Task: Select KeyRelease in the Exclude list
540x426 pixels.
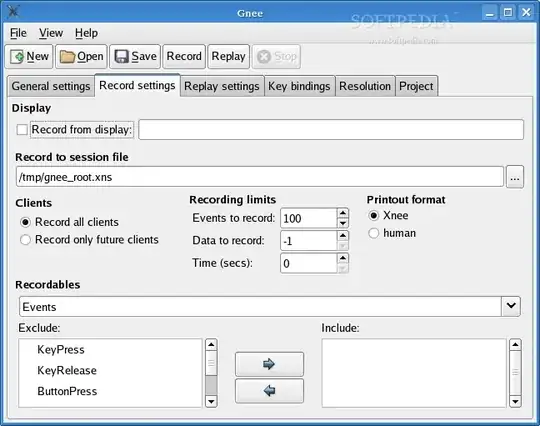Action: tap(67, 371)
